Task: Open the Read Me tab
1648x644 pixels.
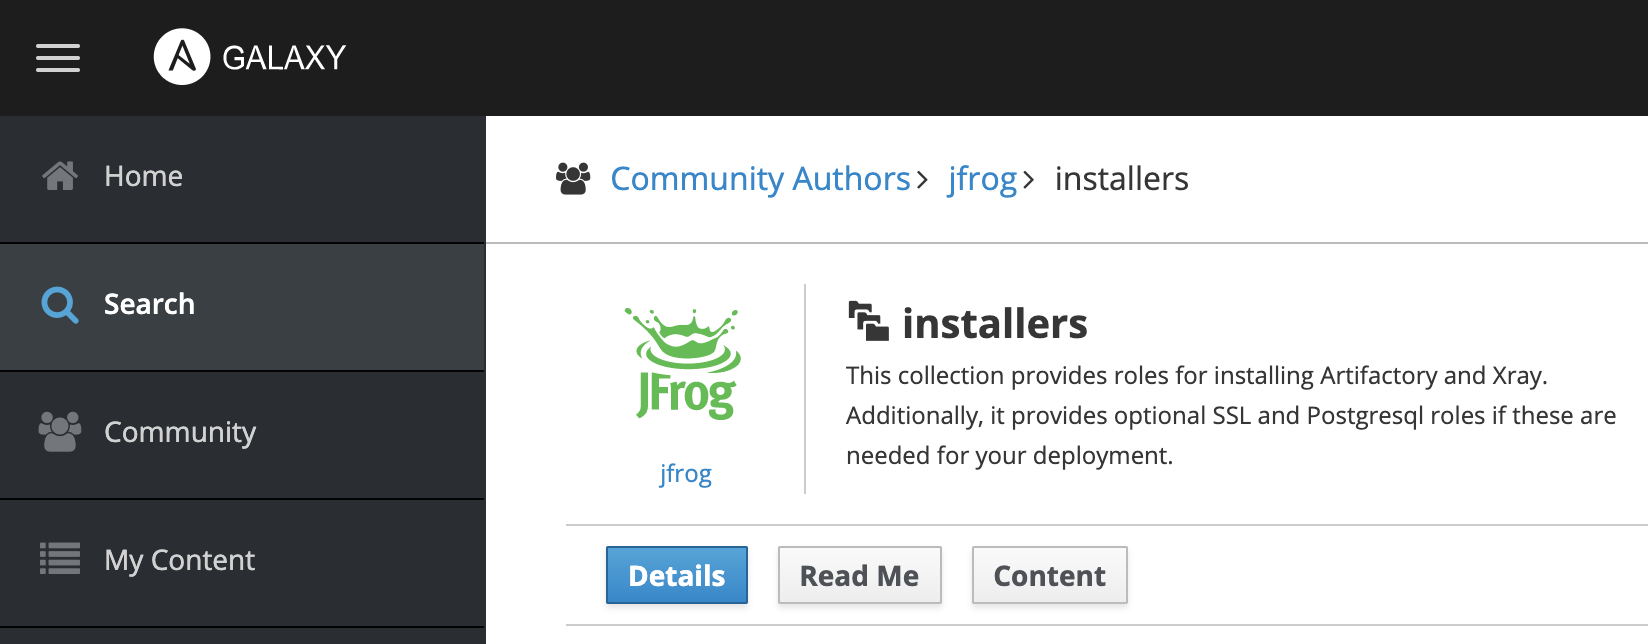Action: click(x=859, y=575)
